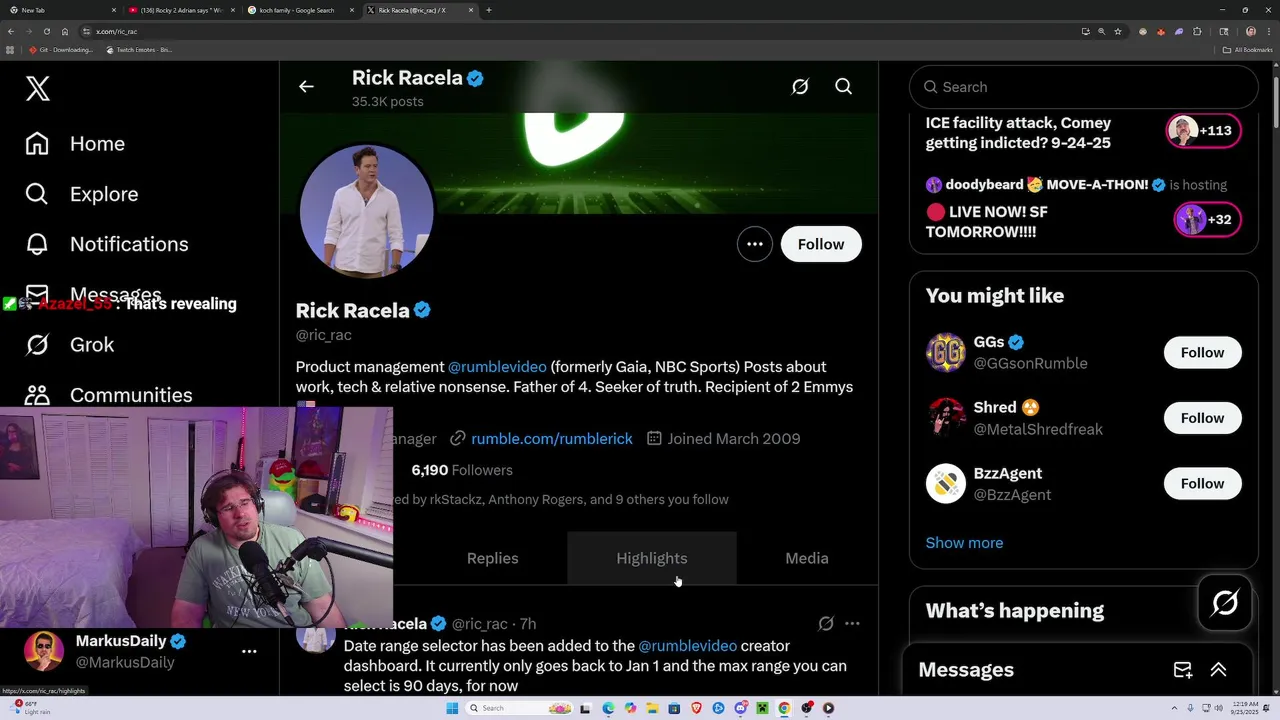This screenshot has width=1280, height=720.
Task: Click the search box on X
Action: 1084,87
